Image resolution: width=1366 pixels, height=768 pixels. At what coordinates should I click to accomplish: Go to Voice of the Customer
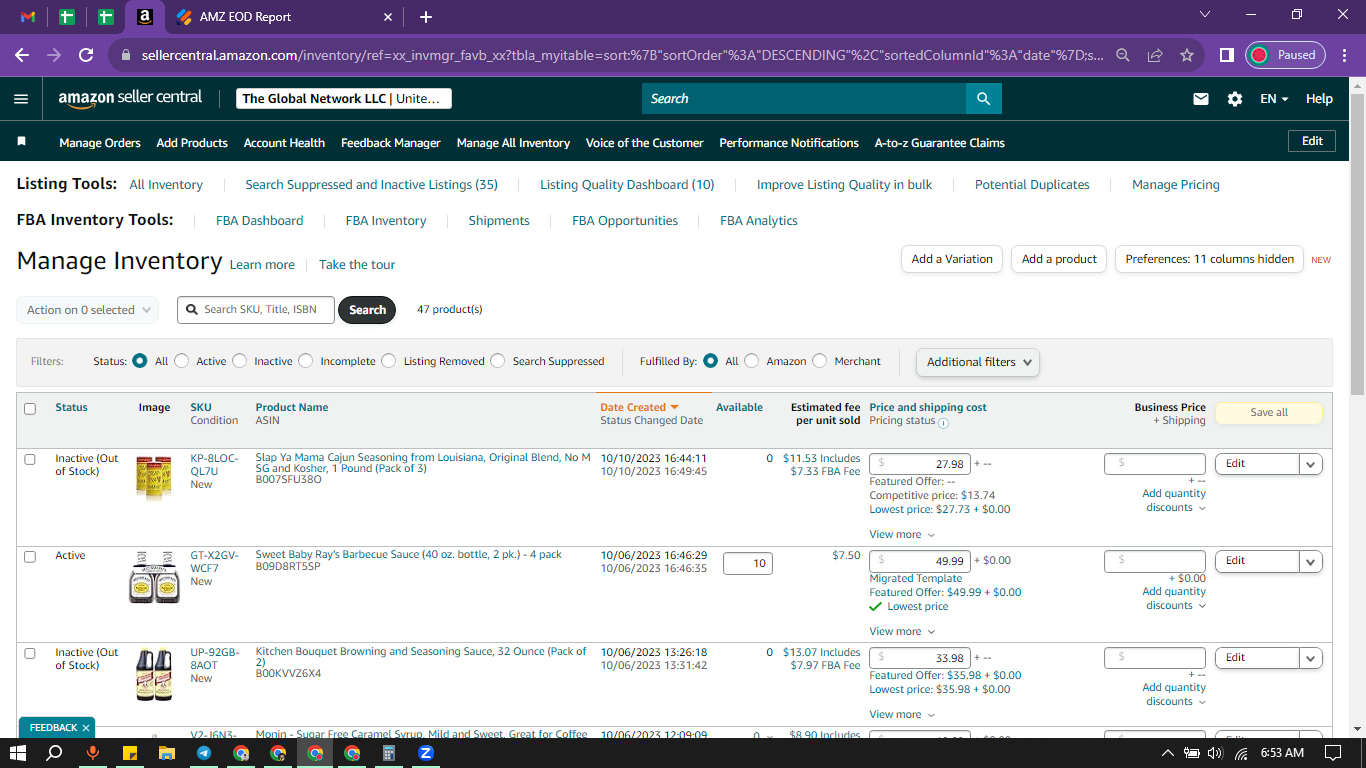click(x=645, y=143)
